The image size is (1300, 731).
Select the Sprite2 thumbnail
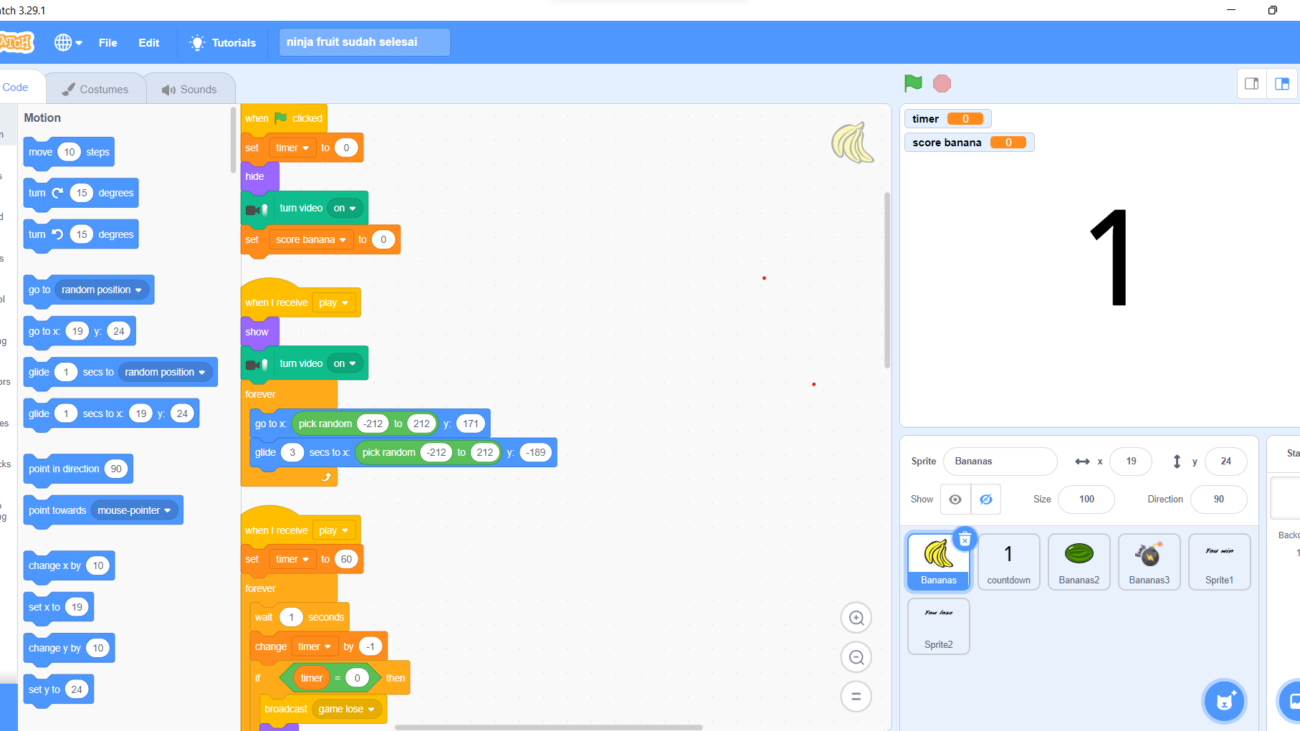[x=938, y=626]
